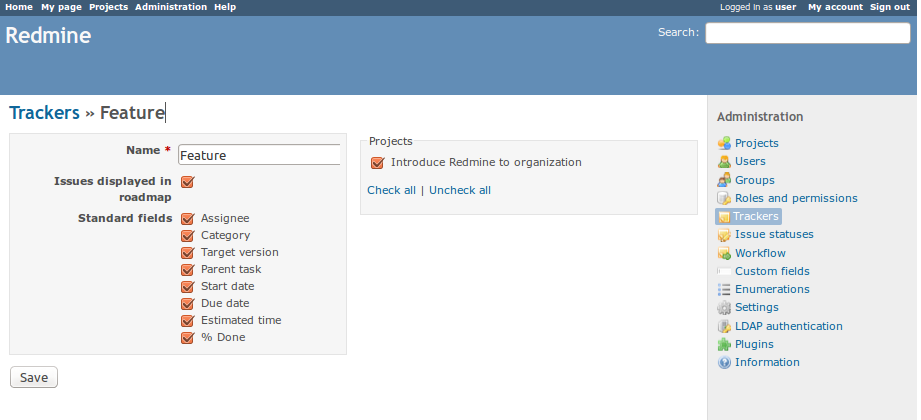Open Administration in top menu
Image resolution: width=921 pixels, height=420 pixels.
(171, 7)
